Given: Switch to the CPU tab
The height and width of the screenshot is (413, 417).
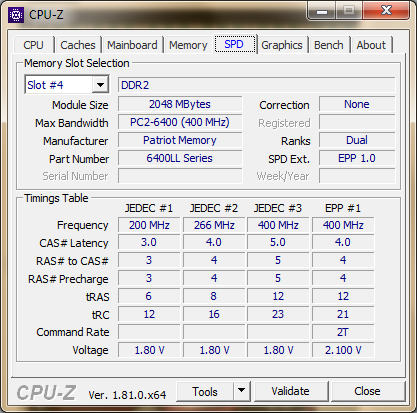Looking at the screenshot, I should pos(33,45).
